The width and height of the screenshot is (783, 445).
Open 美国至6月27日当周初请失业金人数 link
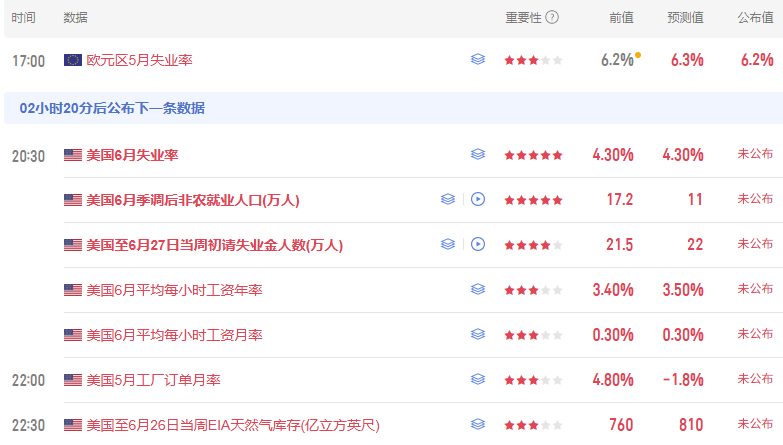215,245
